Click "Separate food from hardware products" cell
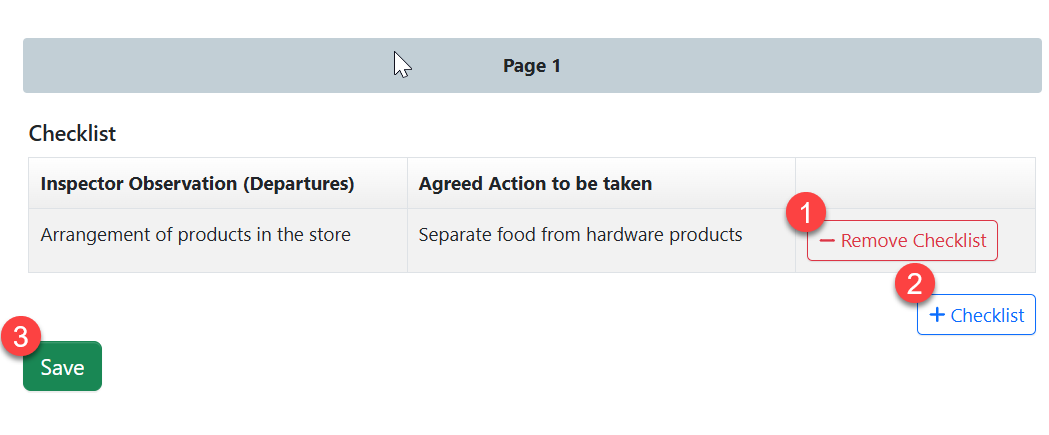This screenshot has width=1049, height=435. [x=580, y=236]
